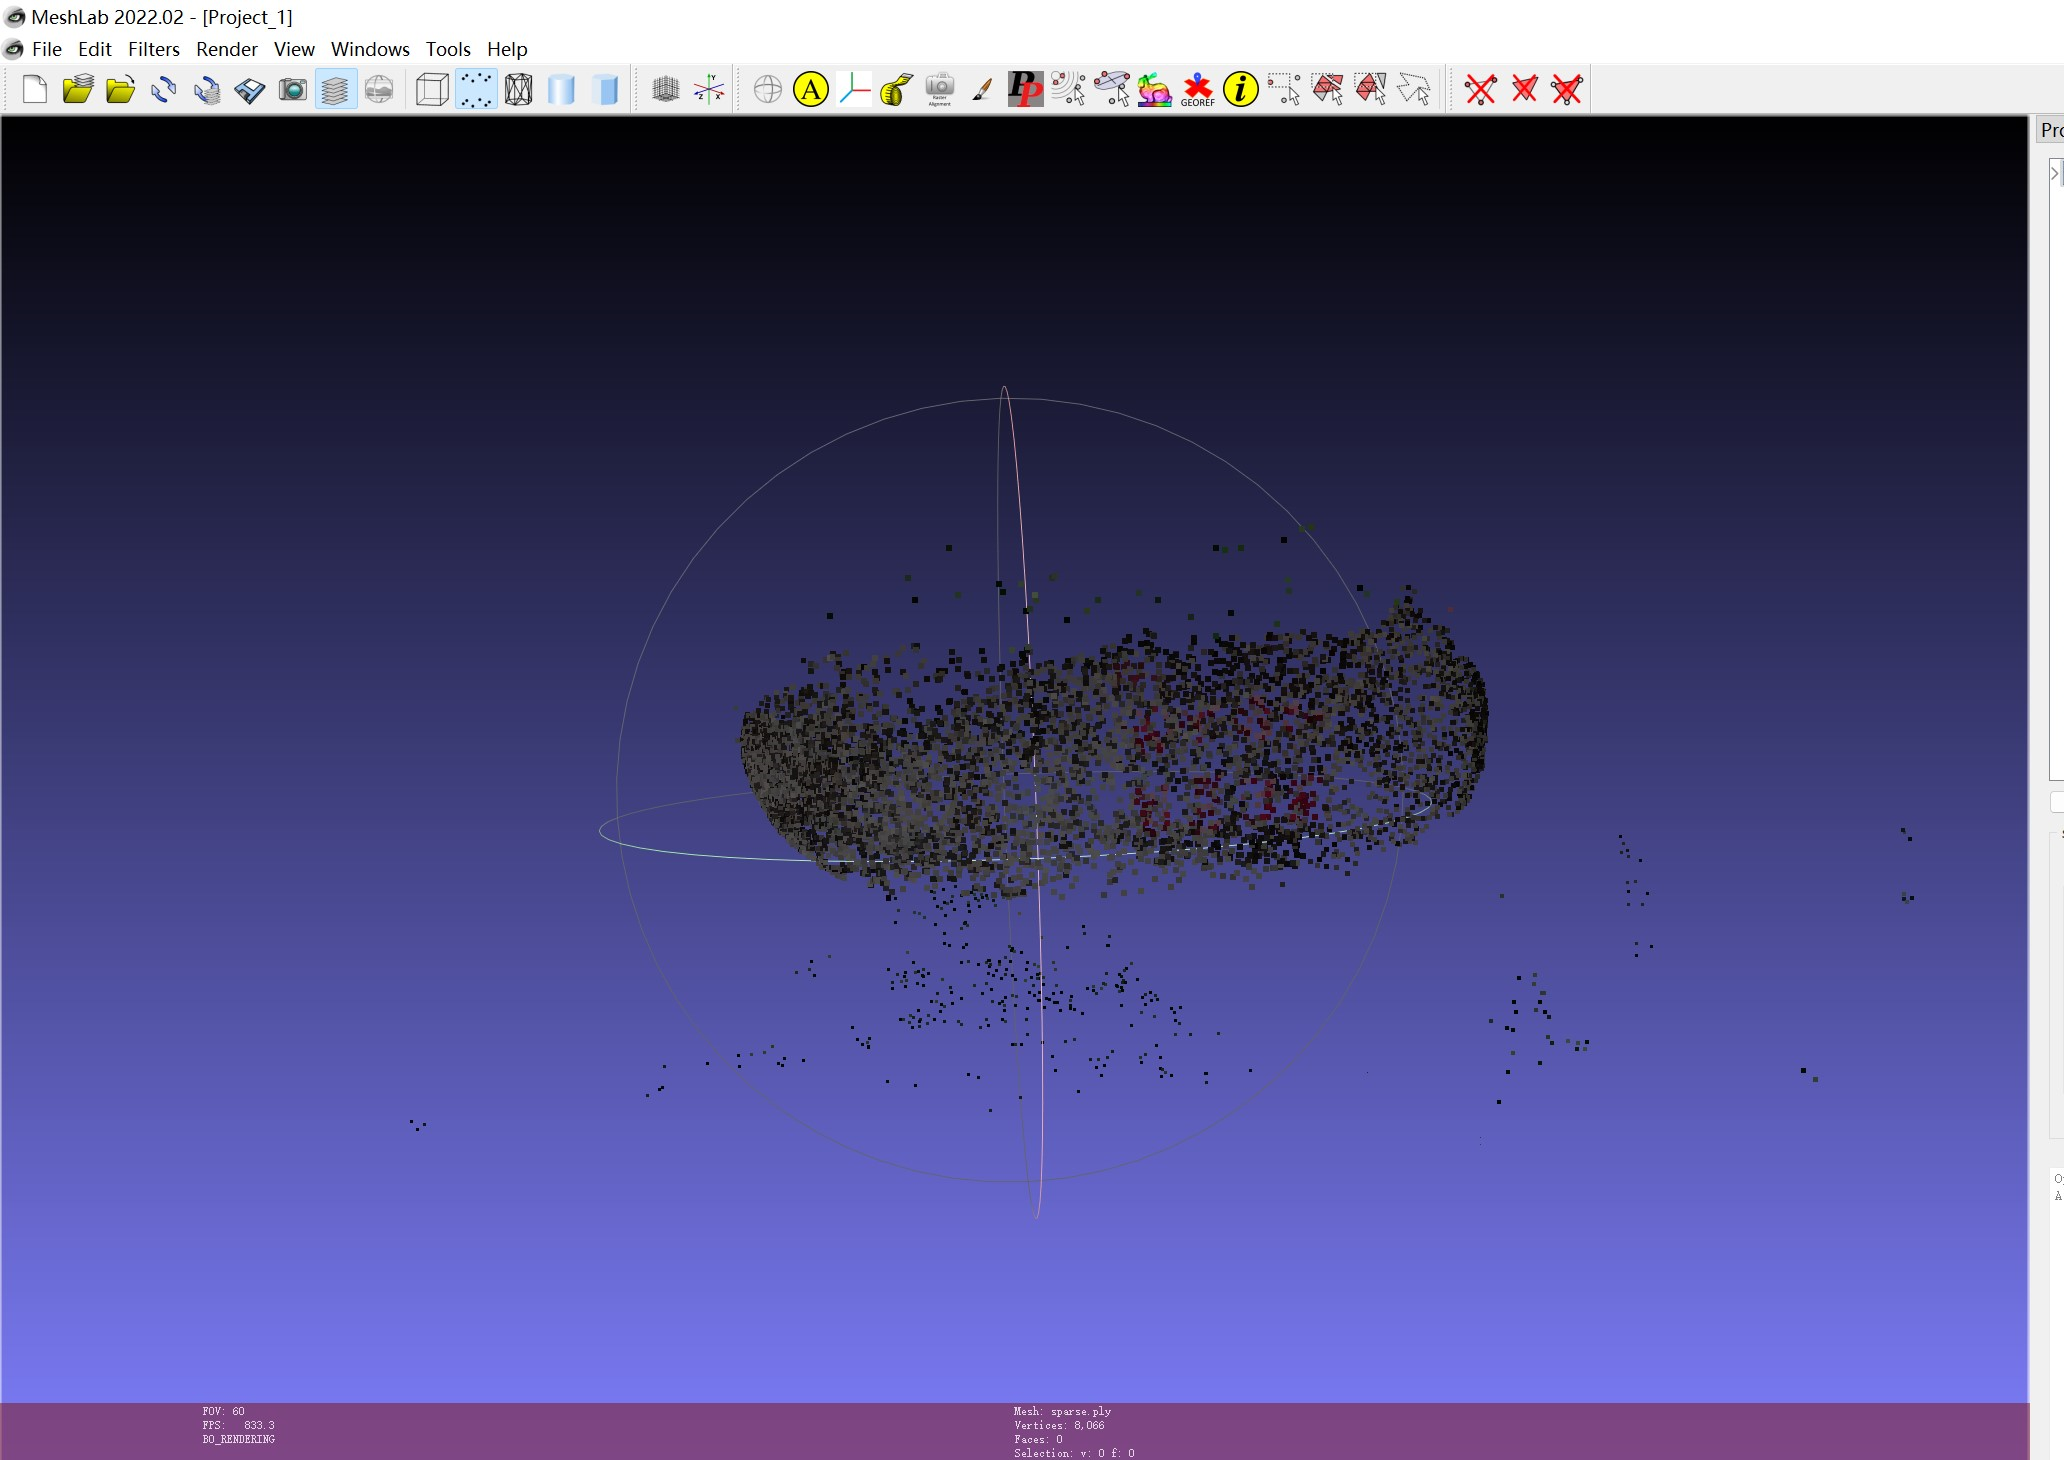Switch to flat shaded fill rendering
This screenshot has width=2064, height=1460.
coord(561,89)
